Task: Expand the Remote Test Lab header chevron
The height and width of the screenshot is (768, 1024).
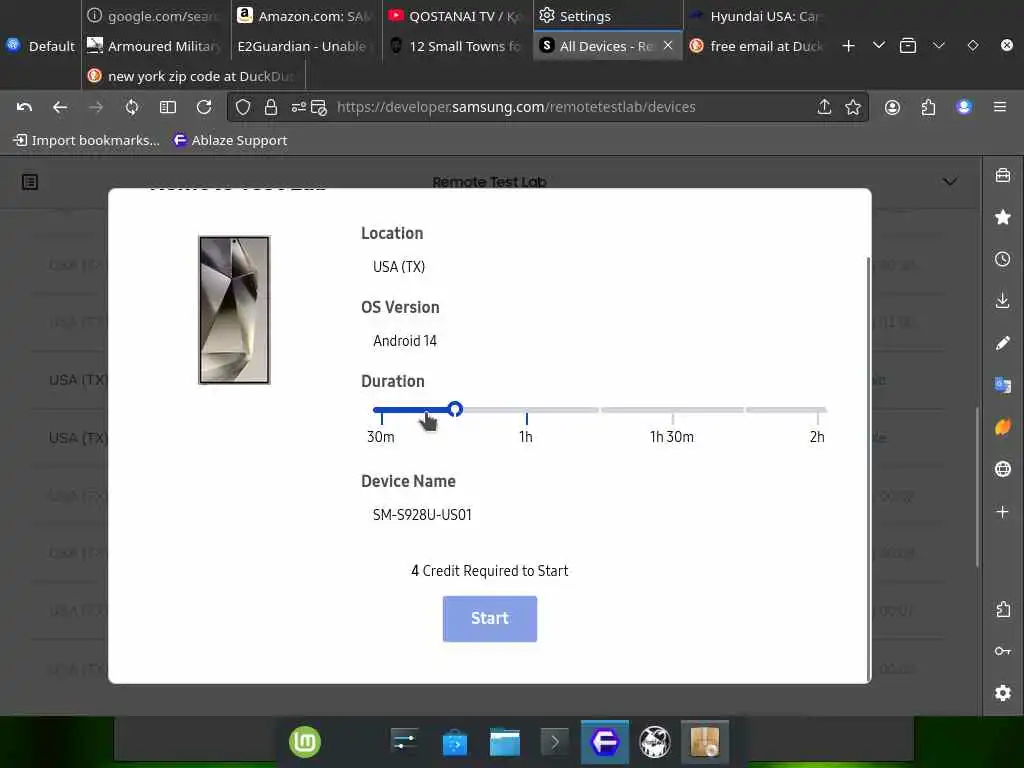Action: (x=950, y=182)
